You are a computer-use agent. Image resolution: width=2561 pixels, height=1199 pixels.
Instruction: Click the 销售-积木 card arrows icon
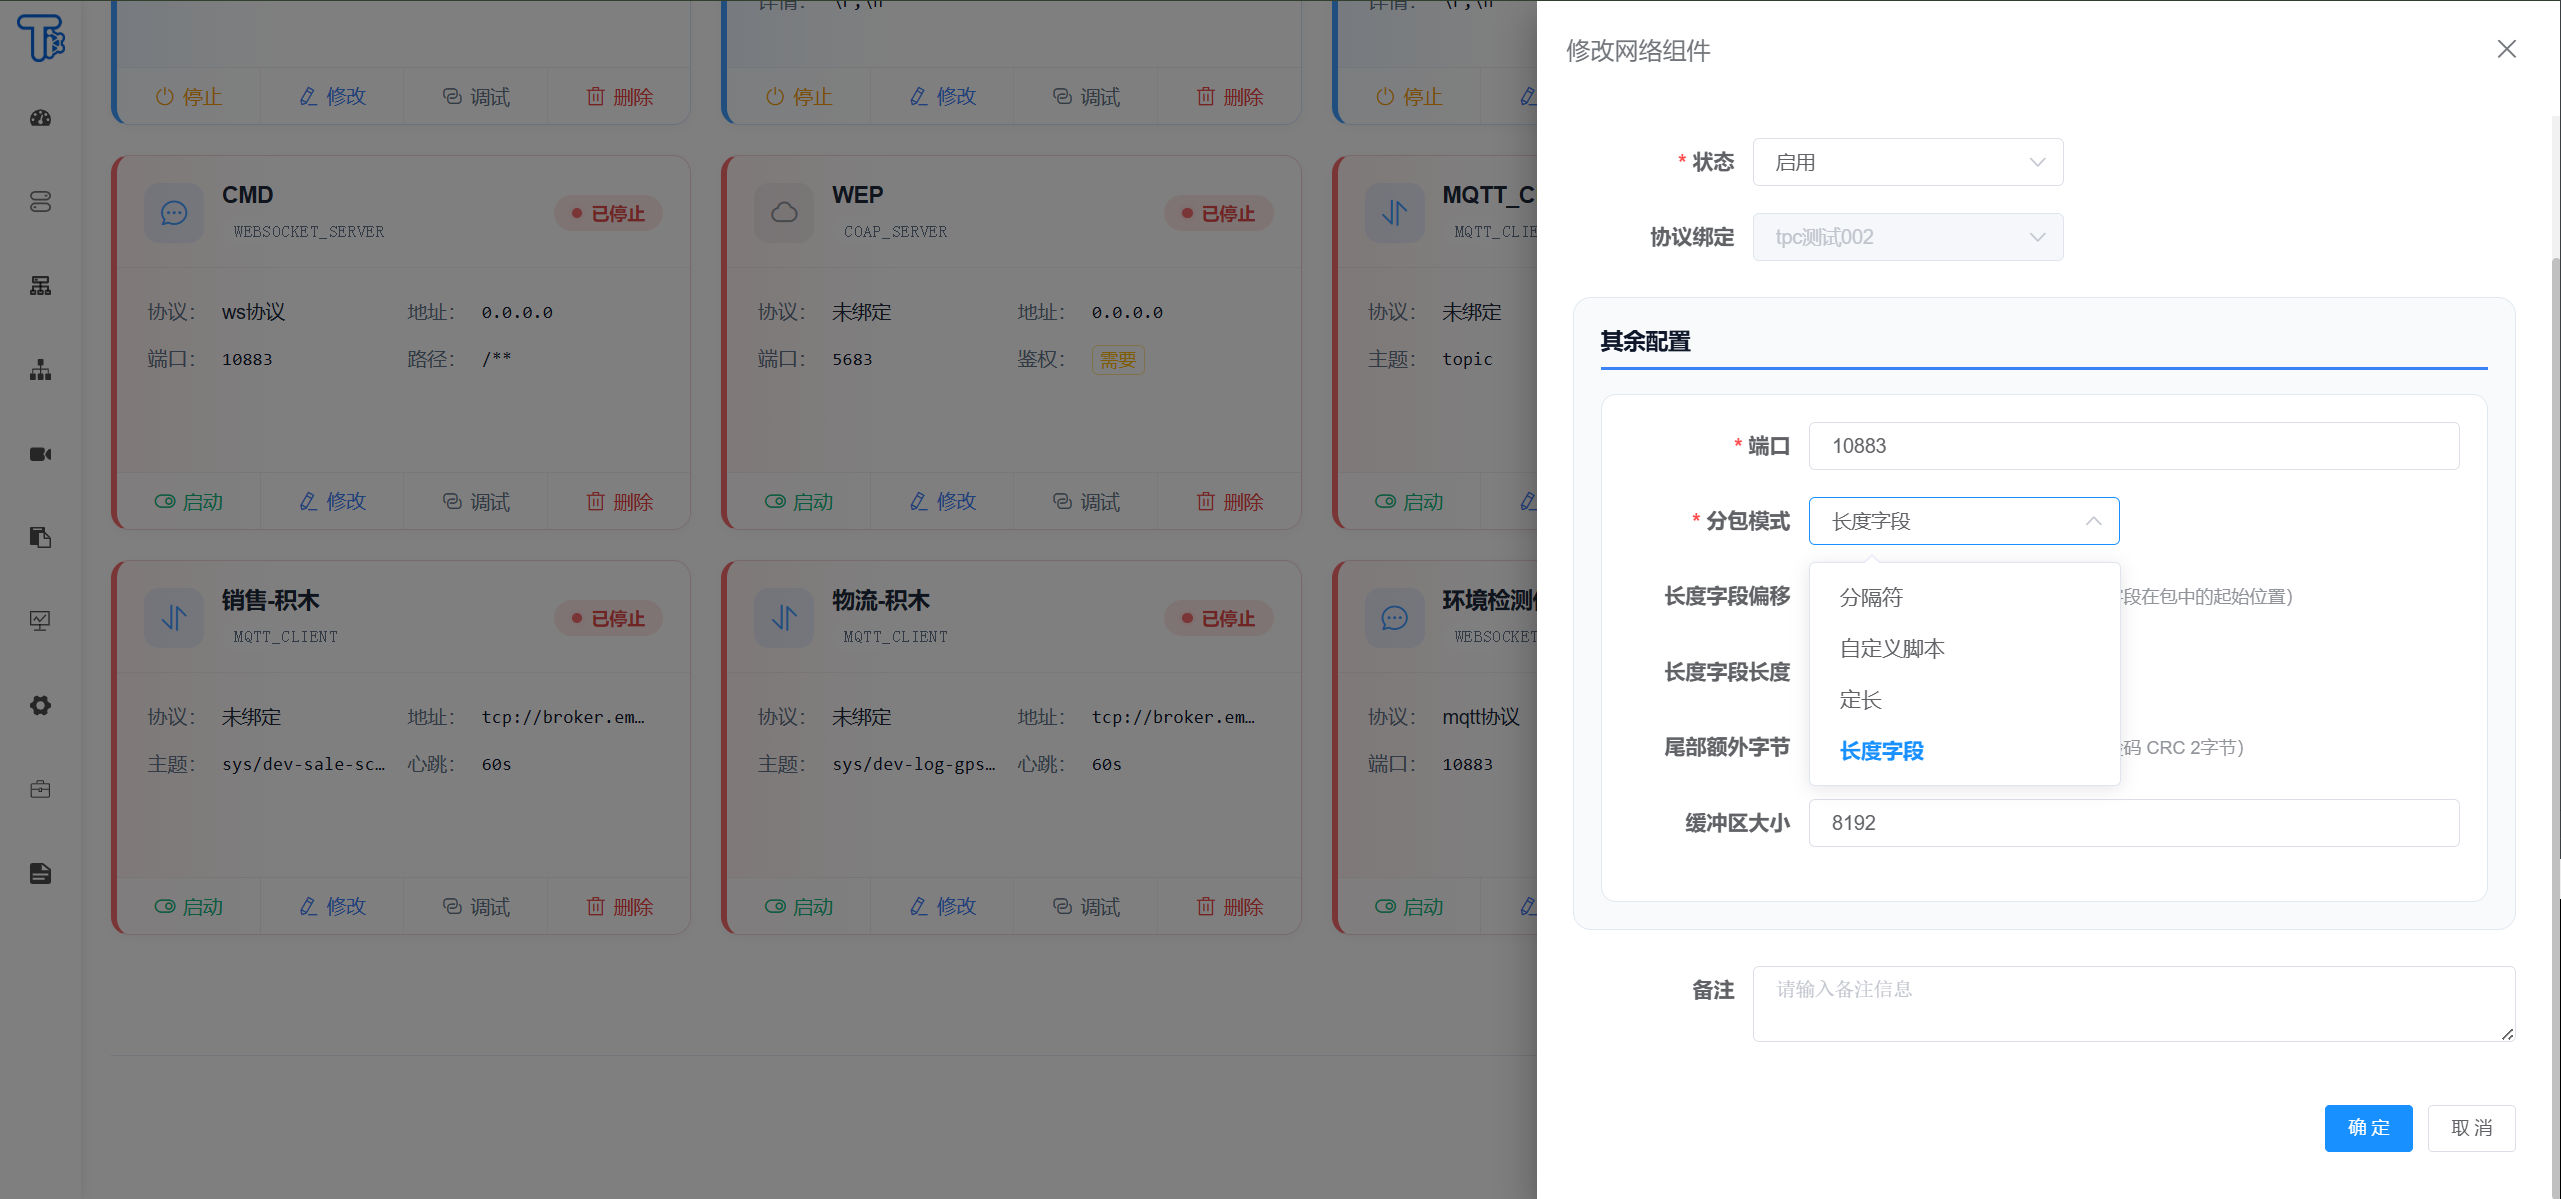click(174, 618)
